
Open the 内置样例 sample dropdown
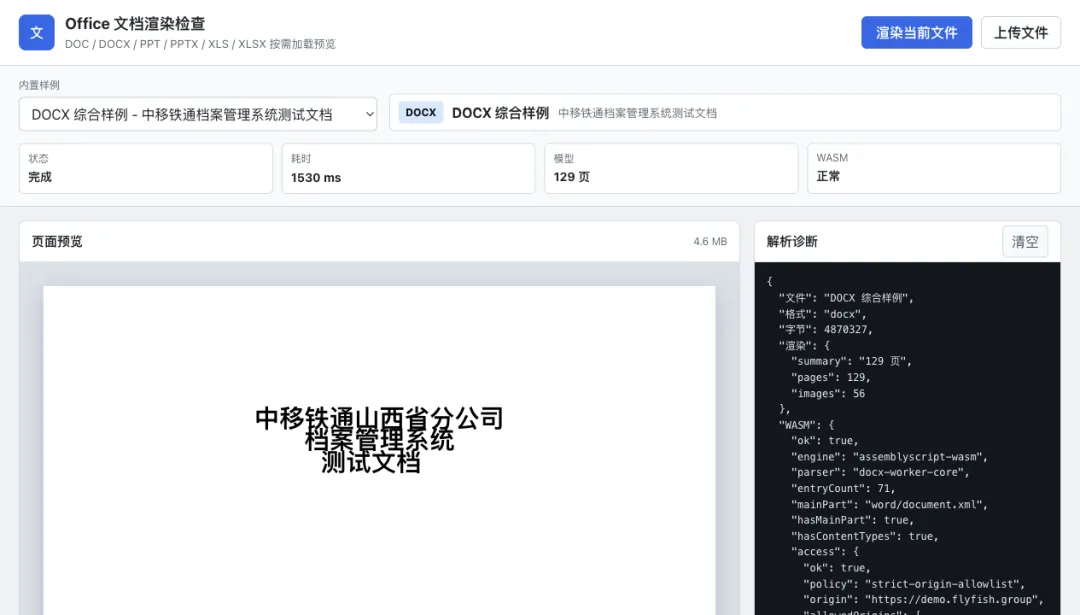198,114
